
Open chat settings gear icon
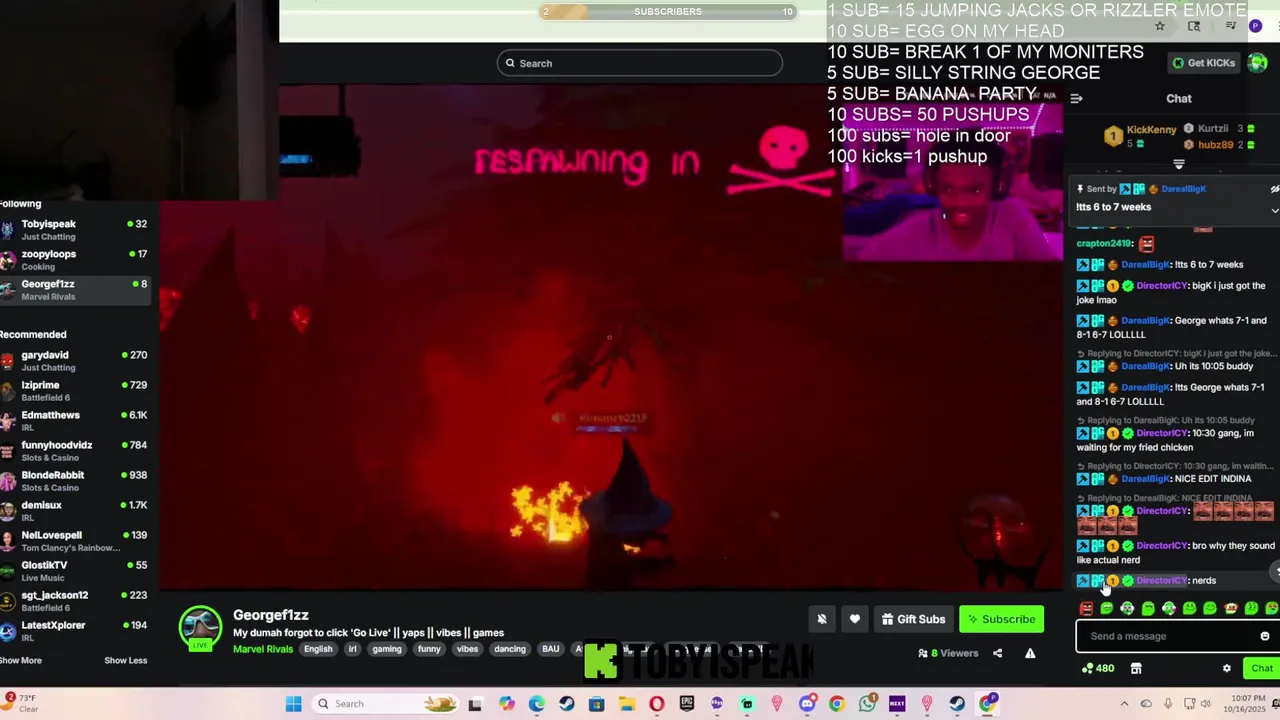click(1227, 668)
